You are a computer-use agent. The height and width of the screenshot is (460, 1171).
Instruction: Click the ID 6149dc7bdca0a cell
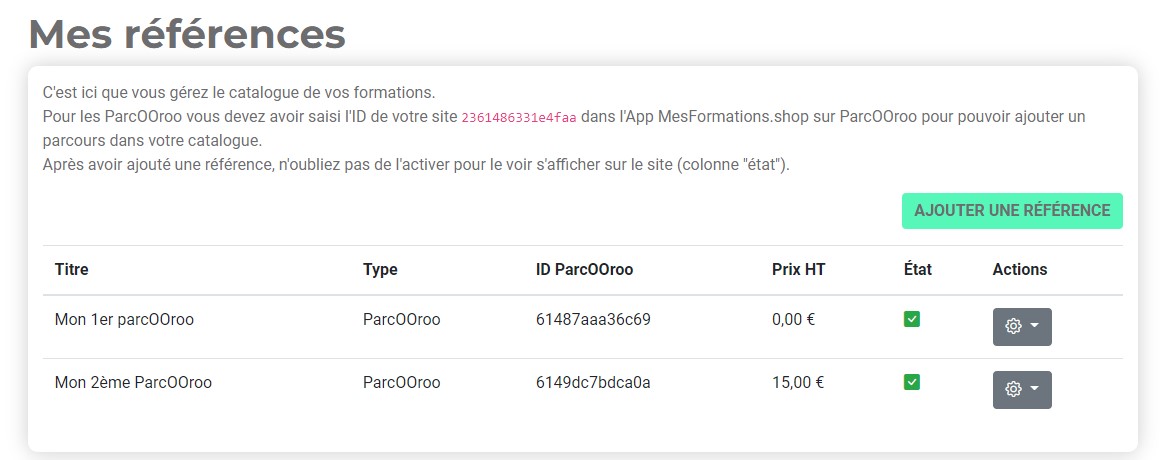coord(593,382)
